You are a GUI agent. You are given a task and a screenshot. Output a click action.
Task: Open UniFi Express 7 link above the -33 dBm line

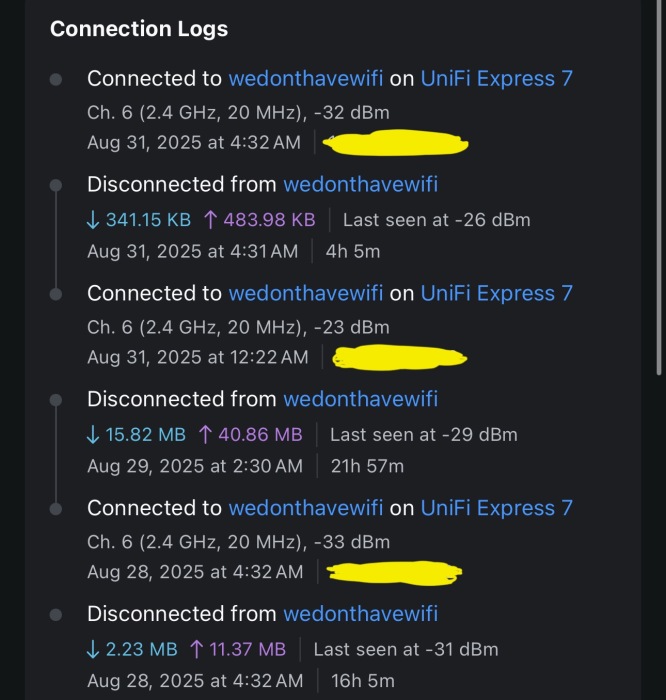[x=496, y=508]
